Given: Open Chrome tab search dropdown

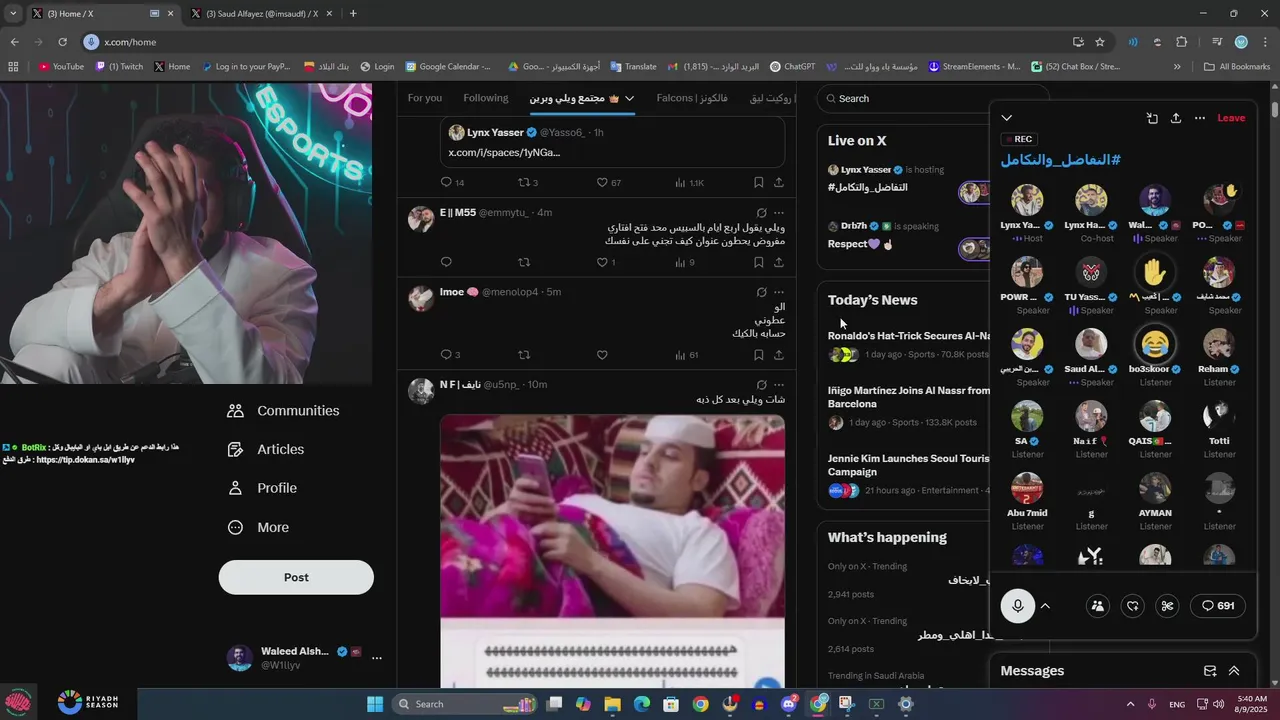Looking at the screenshot, I should click(x=13, y=14).
